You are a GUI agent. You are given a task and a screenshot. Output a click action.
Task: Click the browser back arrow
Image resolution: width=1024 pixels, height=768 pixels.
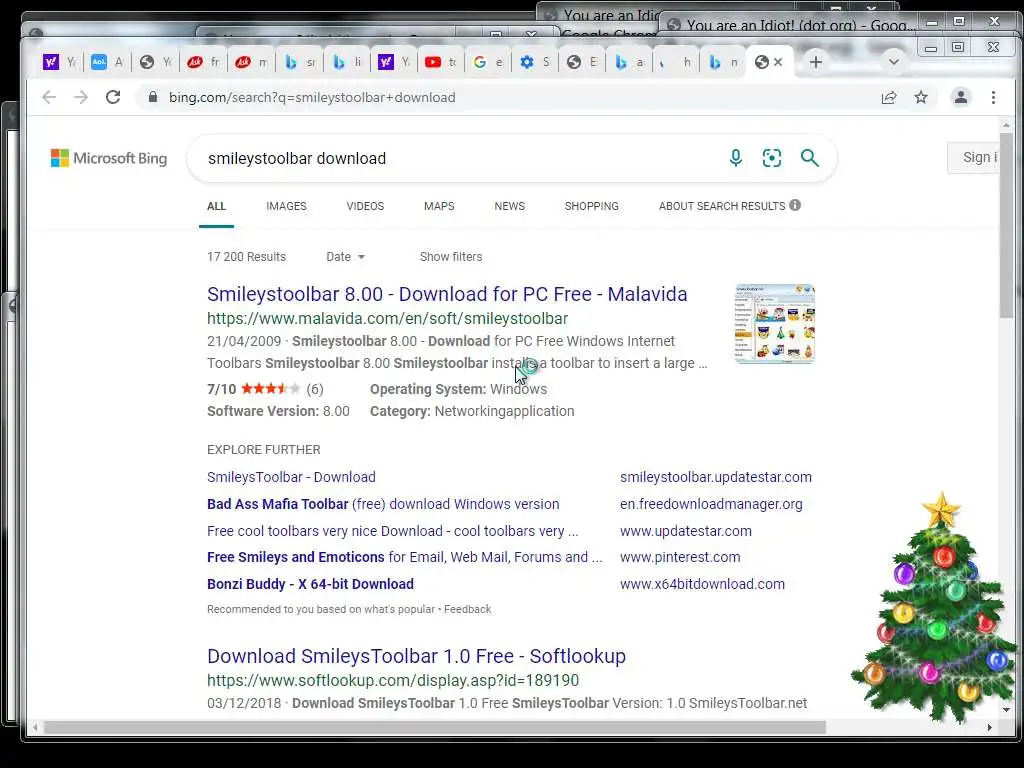(x=49, y=97)
